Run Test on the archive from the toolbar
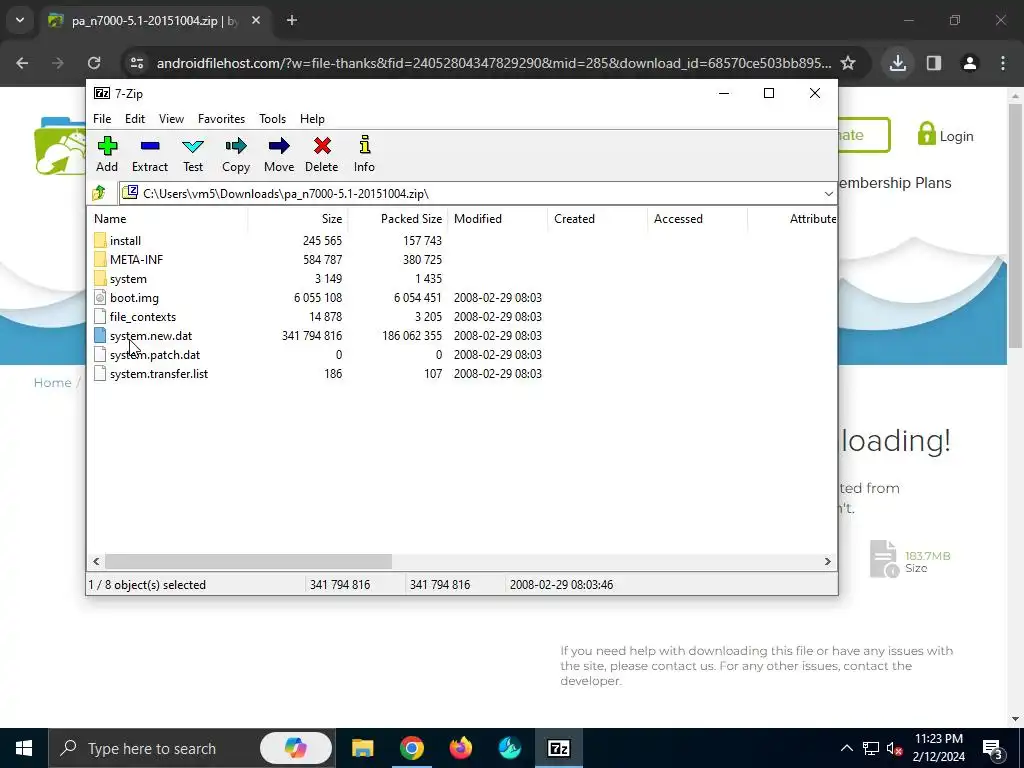1024x768 pixels. pyautogui.click(x=193, y=155)
